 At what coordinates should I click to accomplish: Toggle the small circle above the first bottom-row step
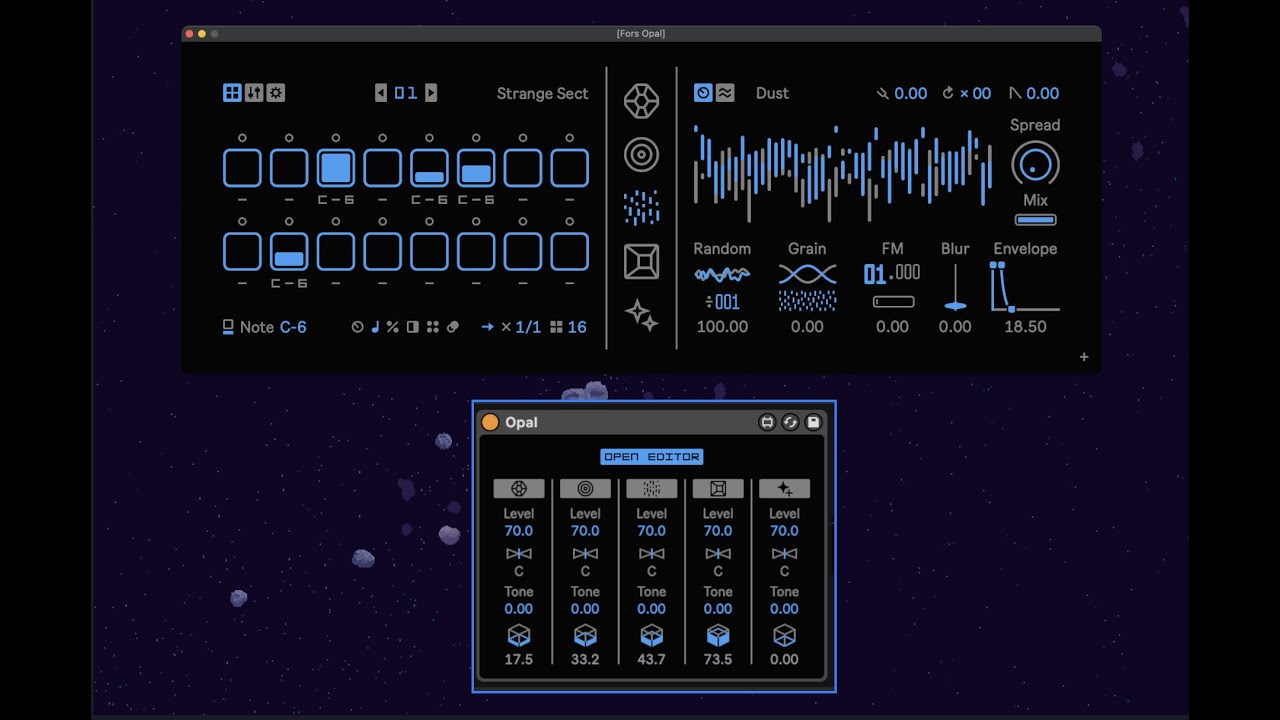tap(242, 221)
